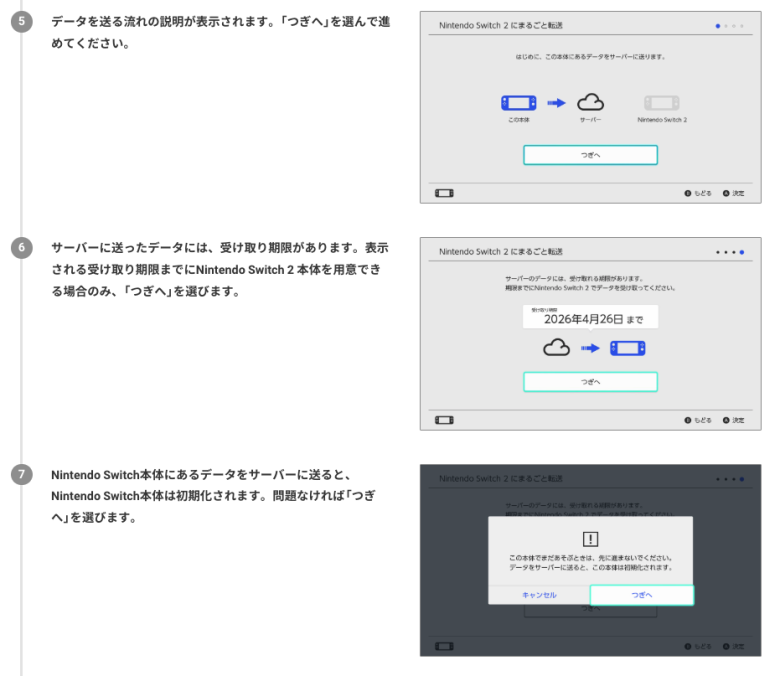Click the step 5 number badge

20,22
